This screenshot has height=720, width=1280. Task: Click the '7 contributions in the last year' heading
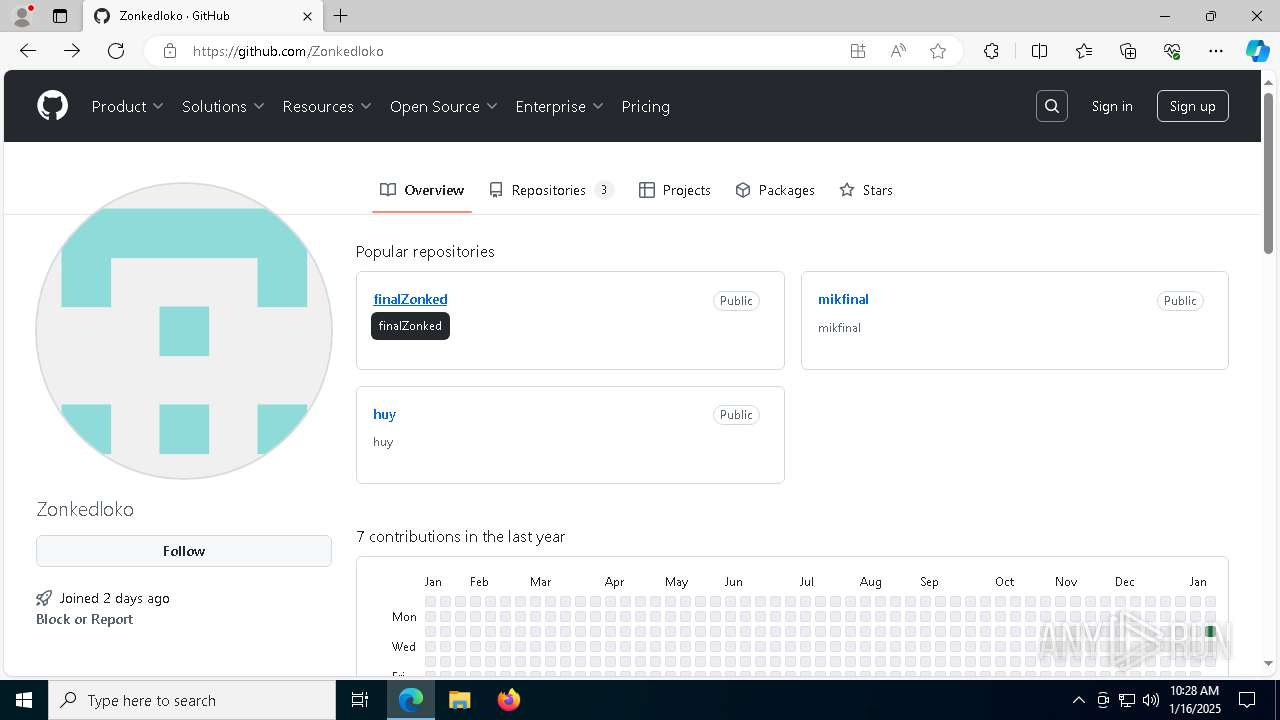click(x=461, y=537)
